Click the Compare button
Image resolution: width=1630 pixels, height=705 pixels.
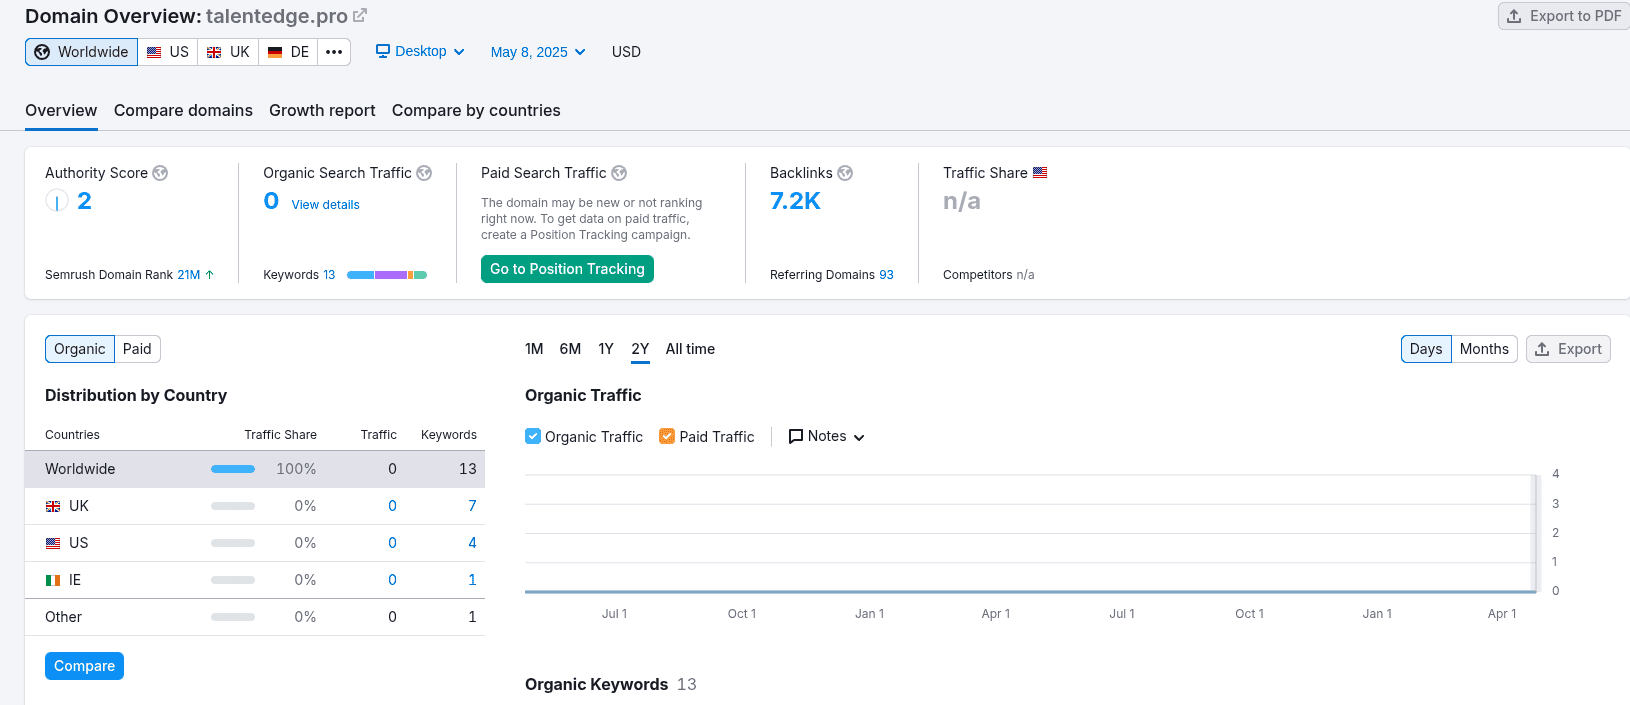click(84, 666)
